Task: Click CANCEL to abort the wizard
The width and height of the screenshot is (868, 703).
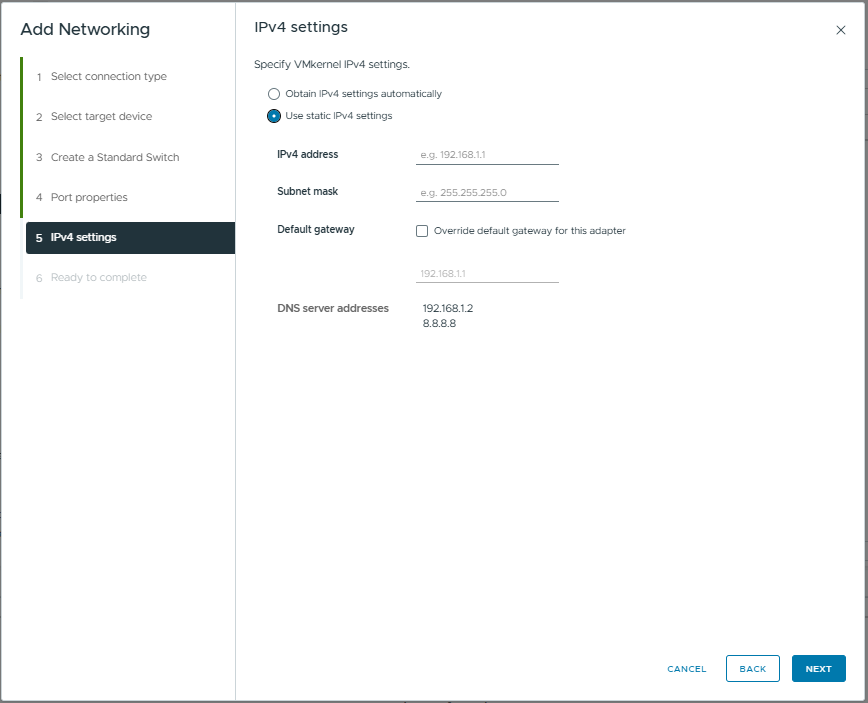Action: 686,668
